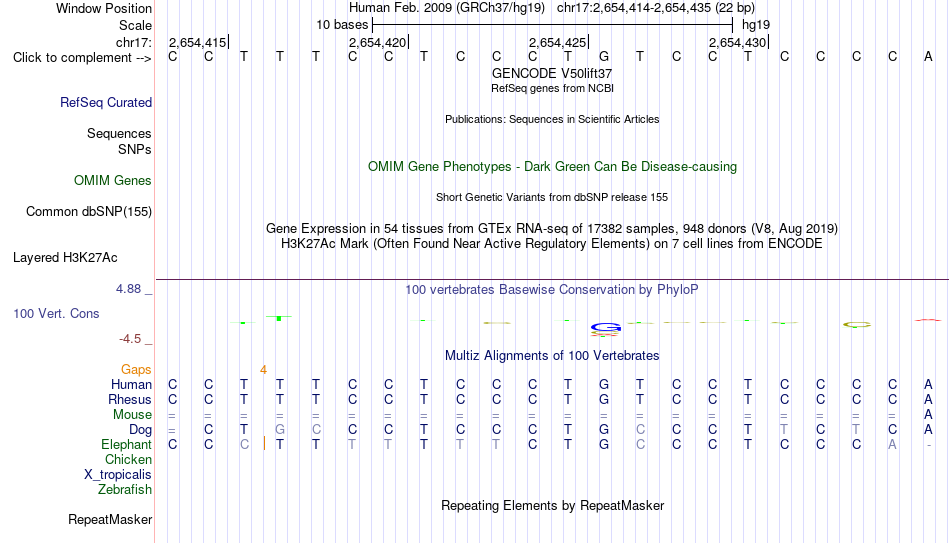The width and height of the screenshot is (950, 543).
Task: Click the blue G logo in conservation track
Action: (x=605, y=328)
